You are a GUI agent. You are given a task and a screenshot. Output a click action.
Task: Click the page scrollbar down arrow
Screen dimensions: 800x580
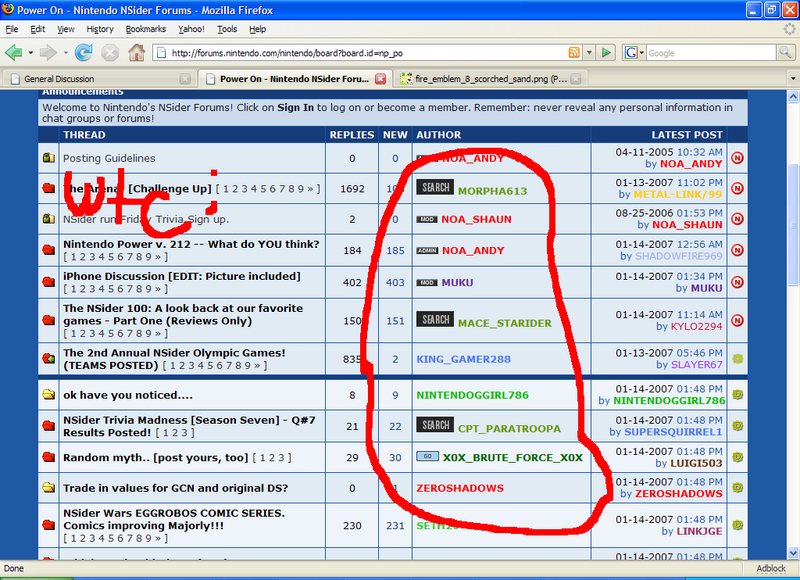[793, 552]
